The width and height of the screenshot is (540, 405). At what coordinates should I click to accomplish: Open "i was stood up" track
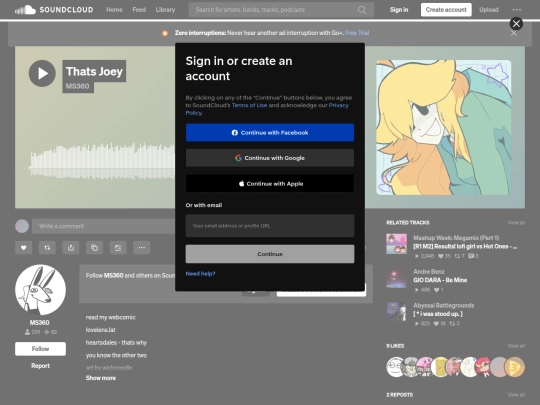click(438, 314)
